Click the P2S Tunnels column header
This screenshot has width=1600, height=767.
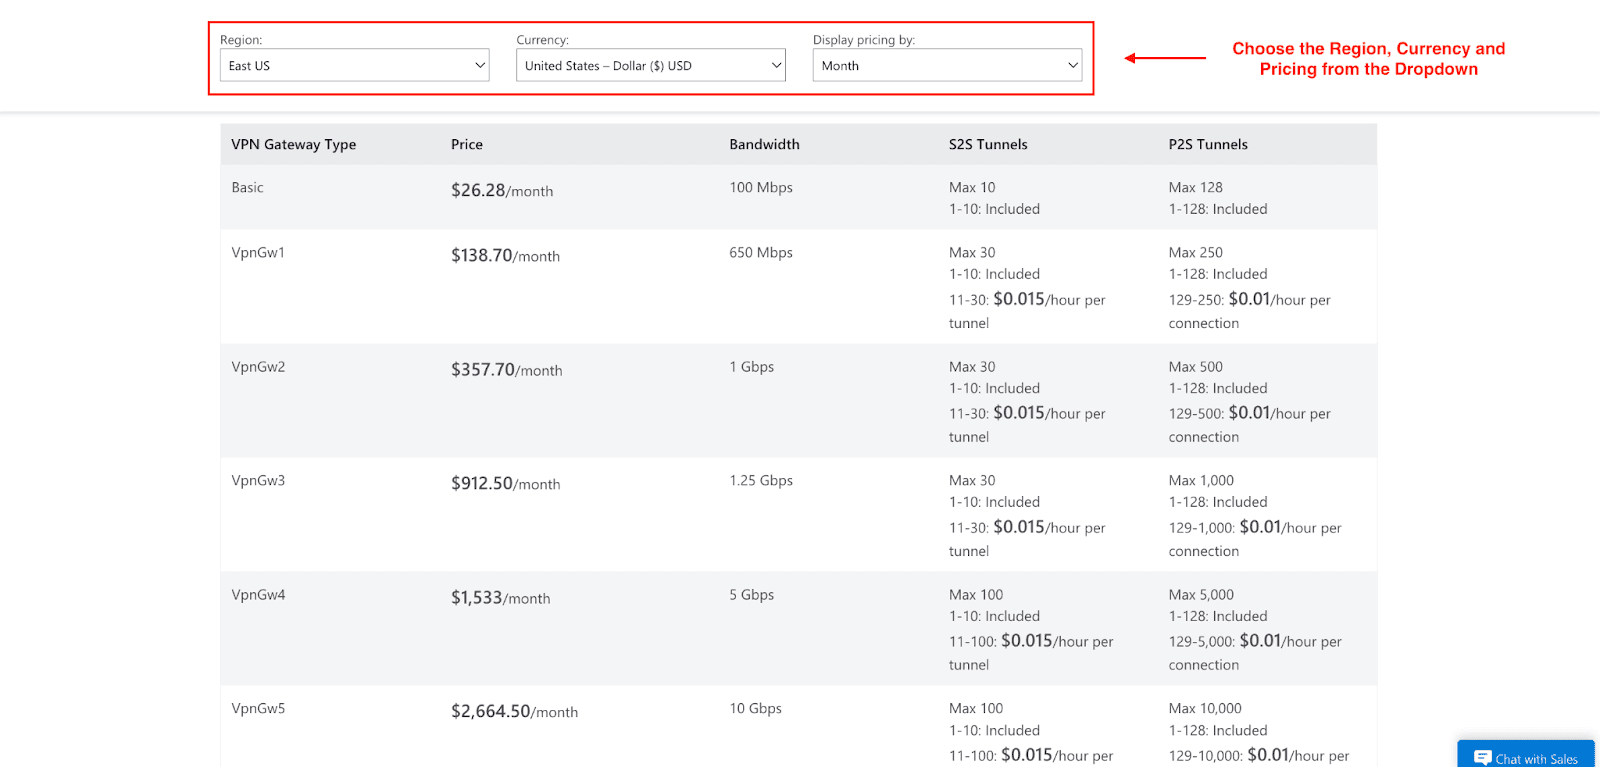(x=1208, y=144)
